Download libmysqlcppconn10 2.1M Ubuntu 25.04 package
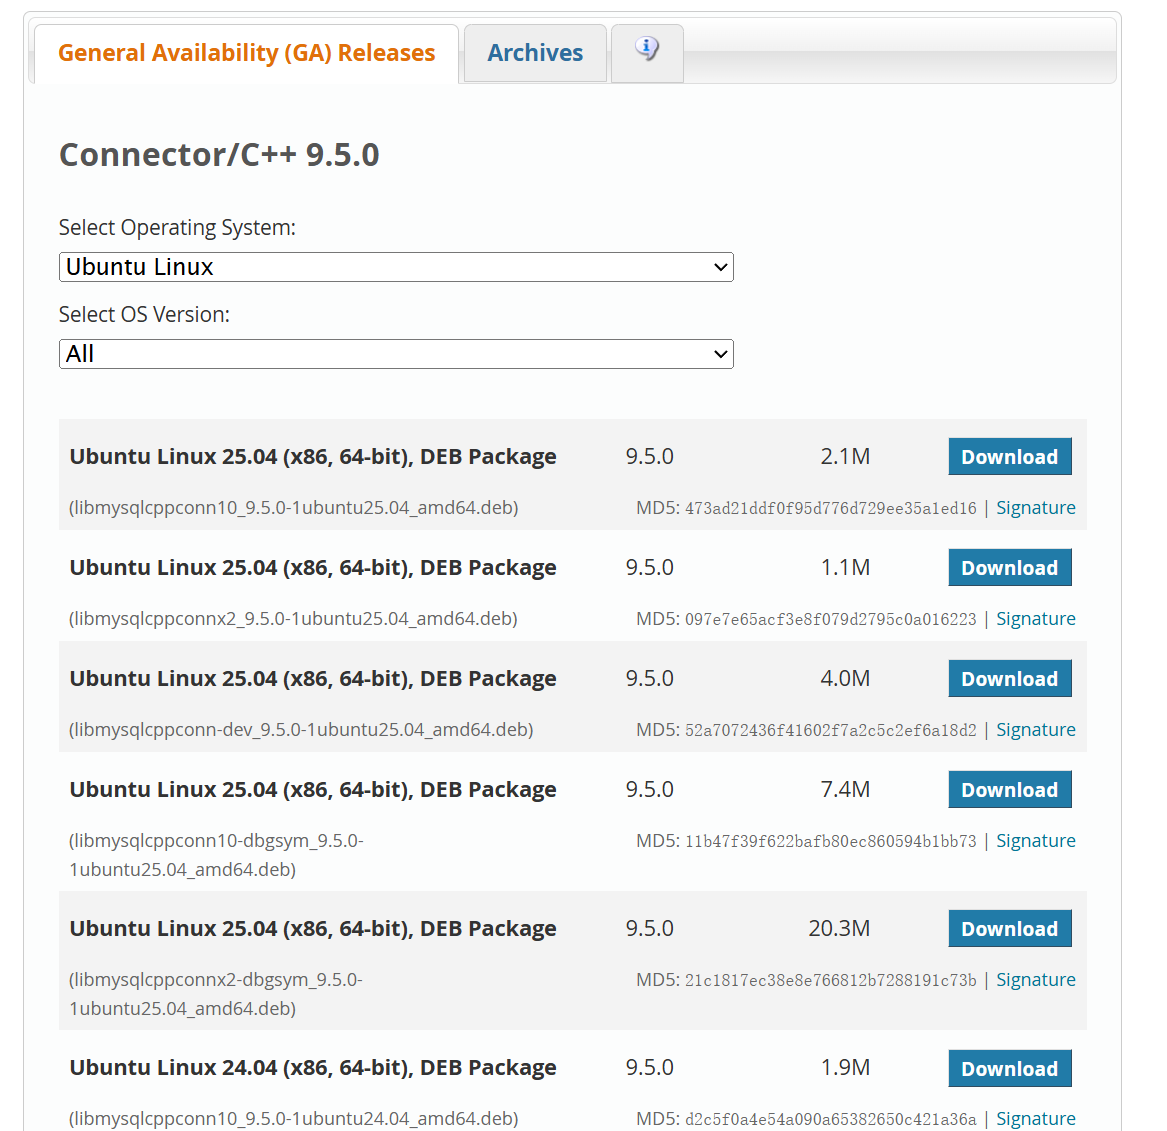 [1009, 457]
